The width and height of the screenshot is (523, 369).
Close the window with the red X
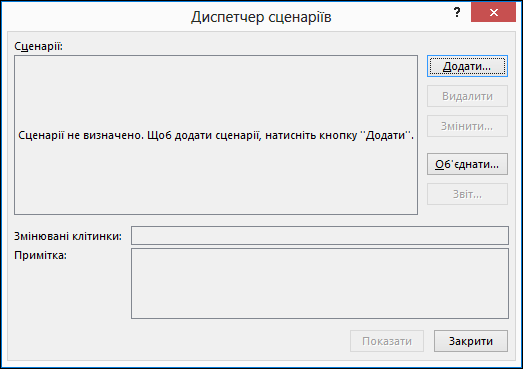click(x=493, y=12)
